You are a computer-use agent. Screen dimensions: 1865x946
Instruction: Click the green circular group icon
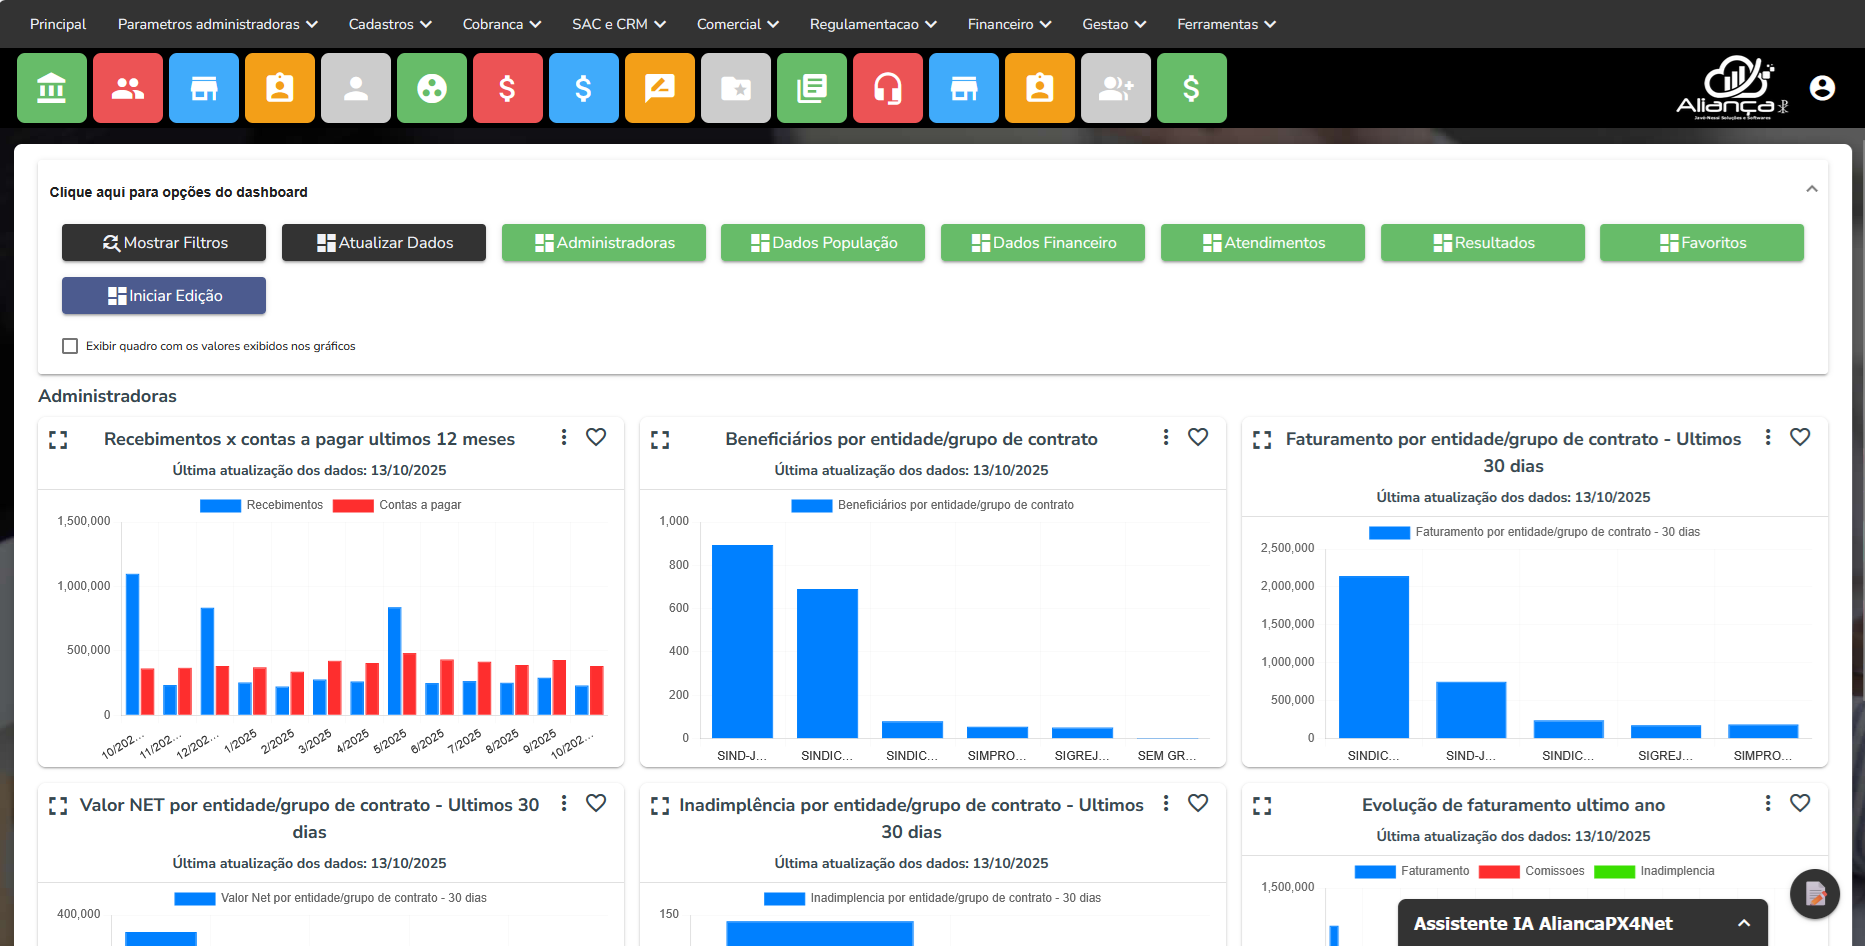point(432,89)
